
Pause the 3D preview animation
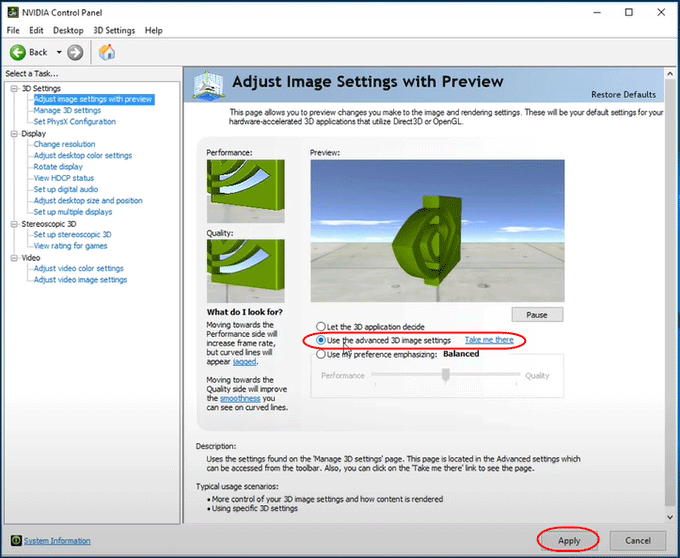[x=537, y=315]
